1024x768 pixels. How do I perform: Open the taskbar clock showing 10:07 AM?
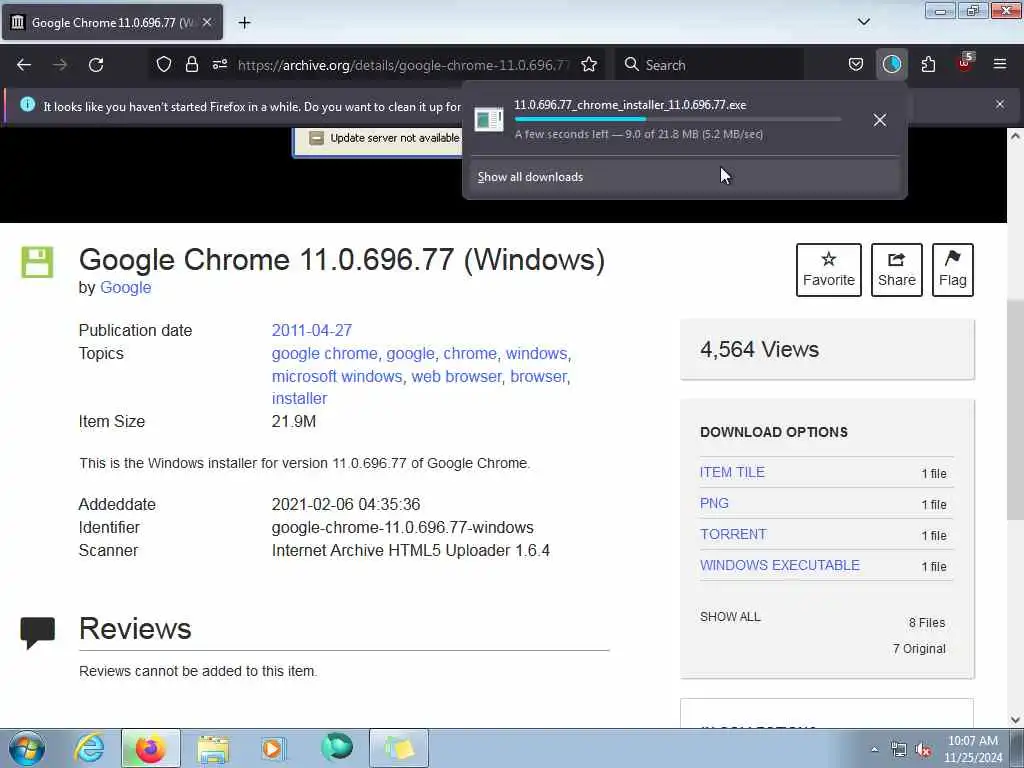tap(973, 749)
